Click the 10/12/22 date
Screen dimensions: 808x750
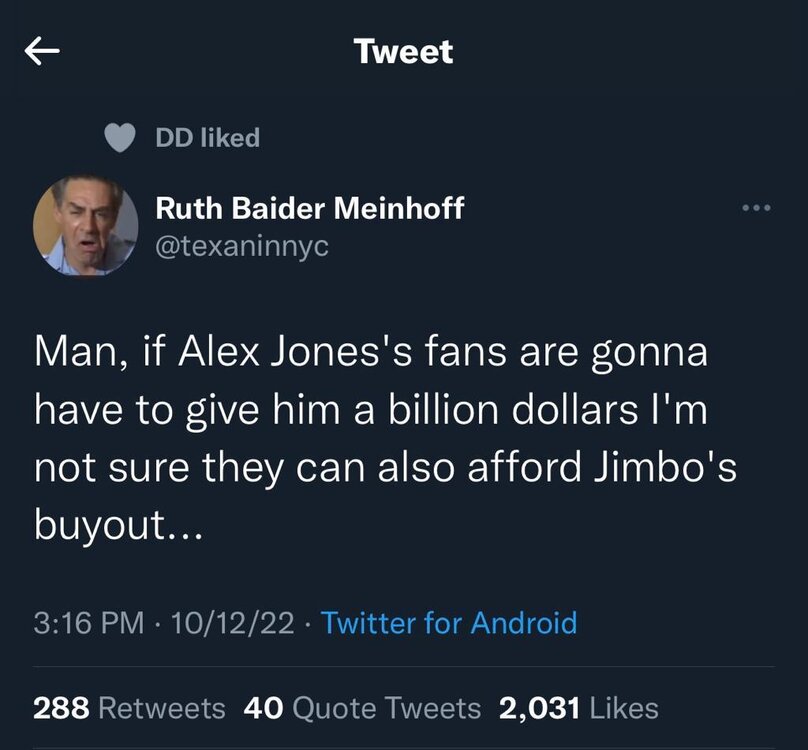click(233, 624)
